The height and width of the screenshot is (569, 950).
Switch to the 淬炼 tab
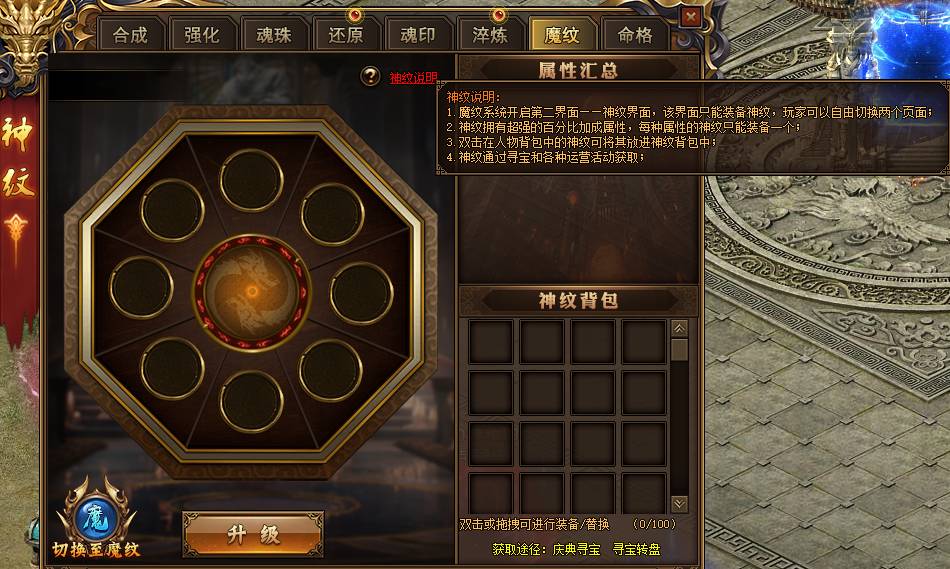point(490,35)
